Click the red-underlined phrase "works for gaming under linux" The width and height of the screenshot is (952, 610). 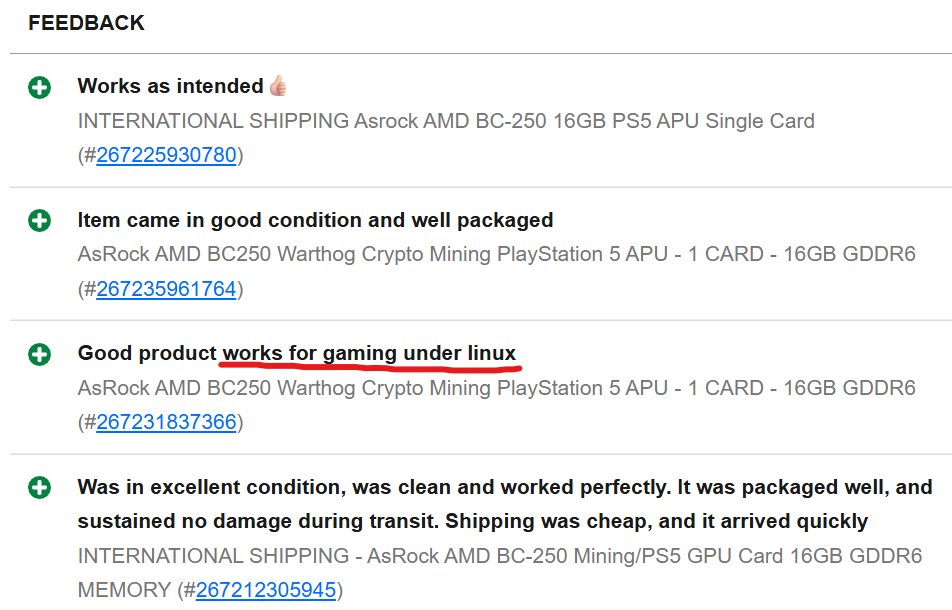coord(369,353)
